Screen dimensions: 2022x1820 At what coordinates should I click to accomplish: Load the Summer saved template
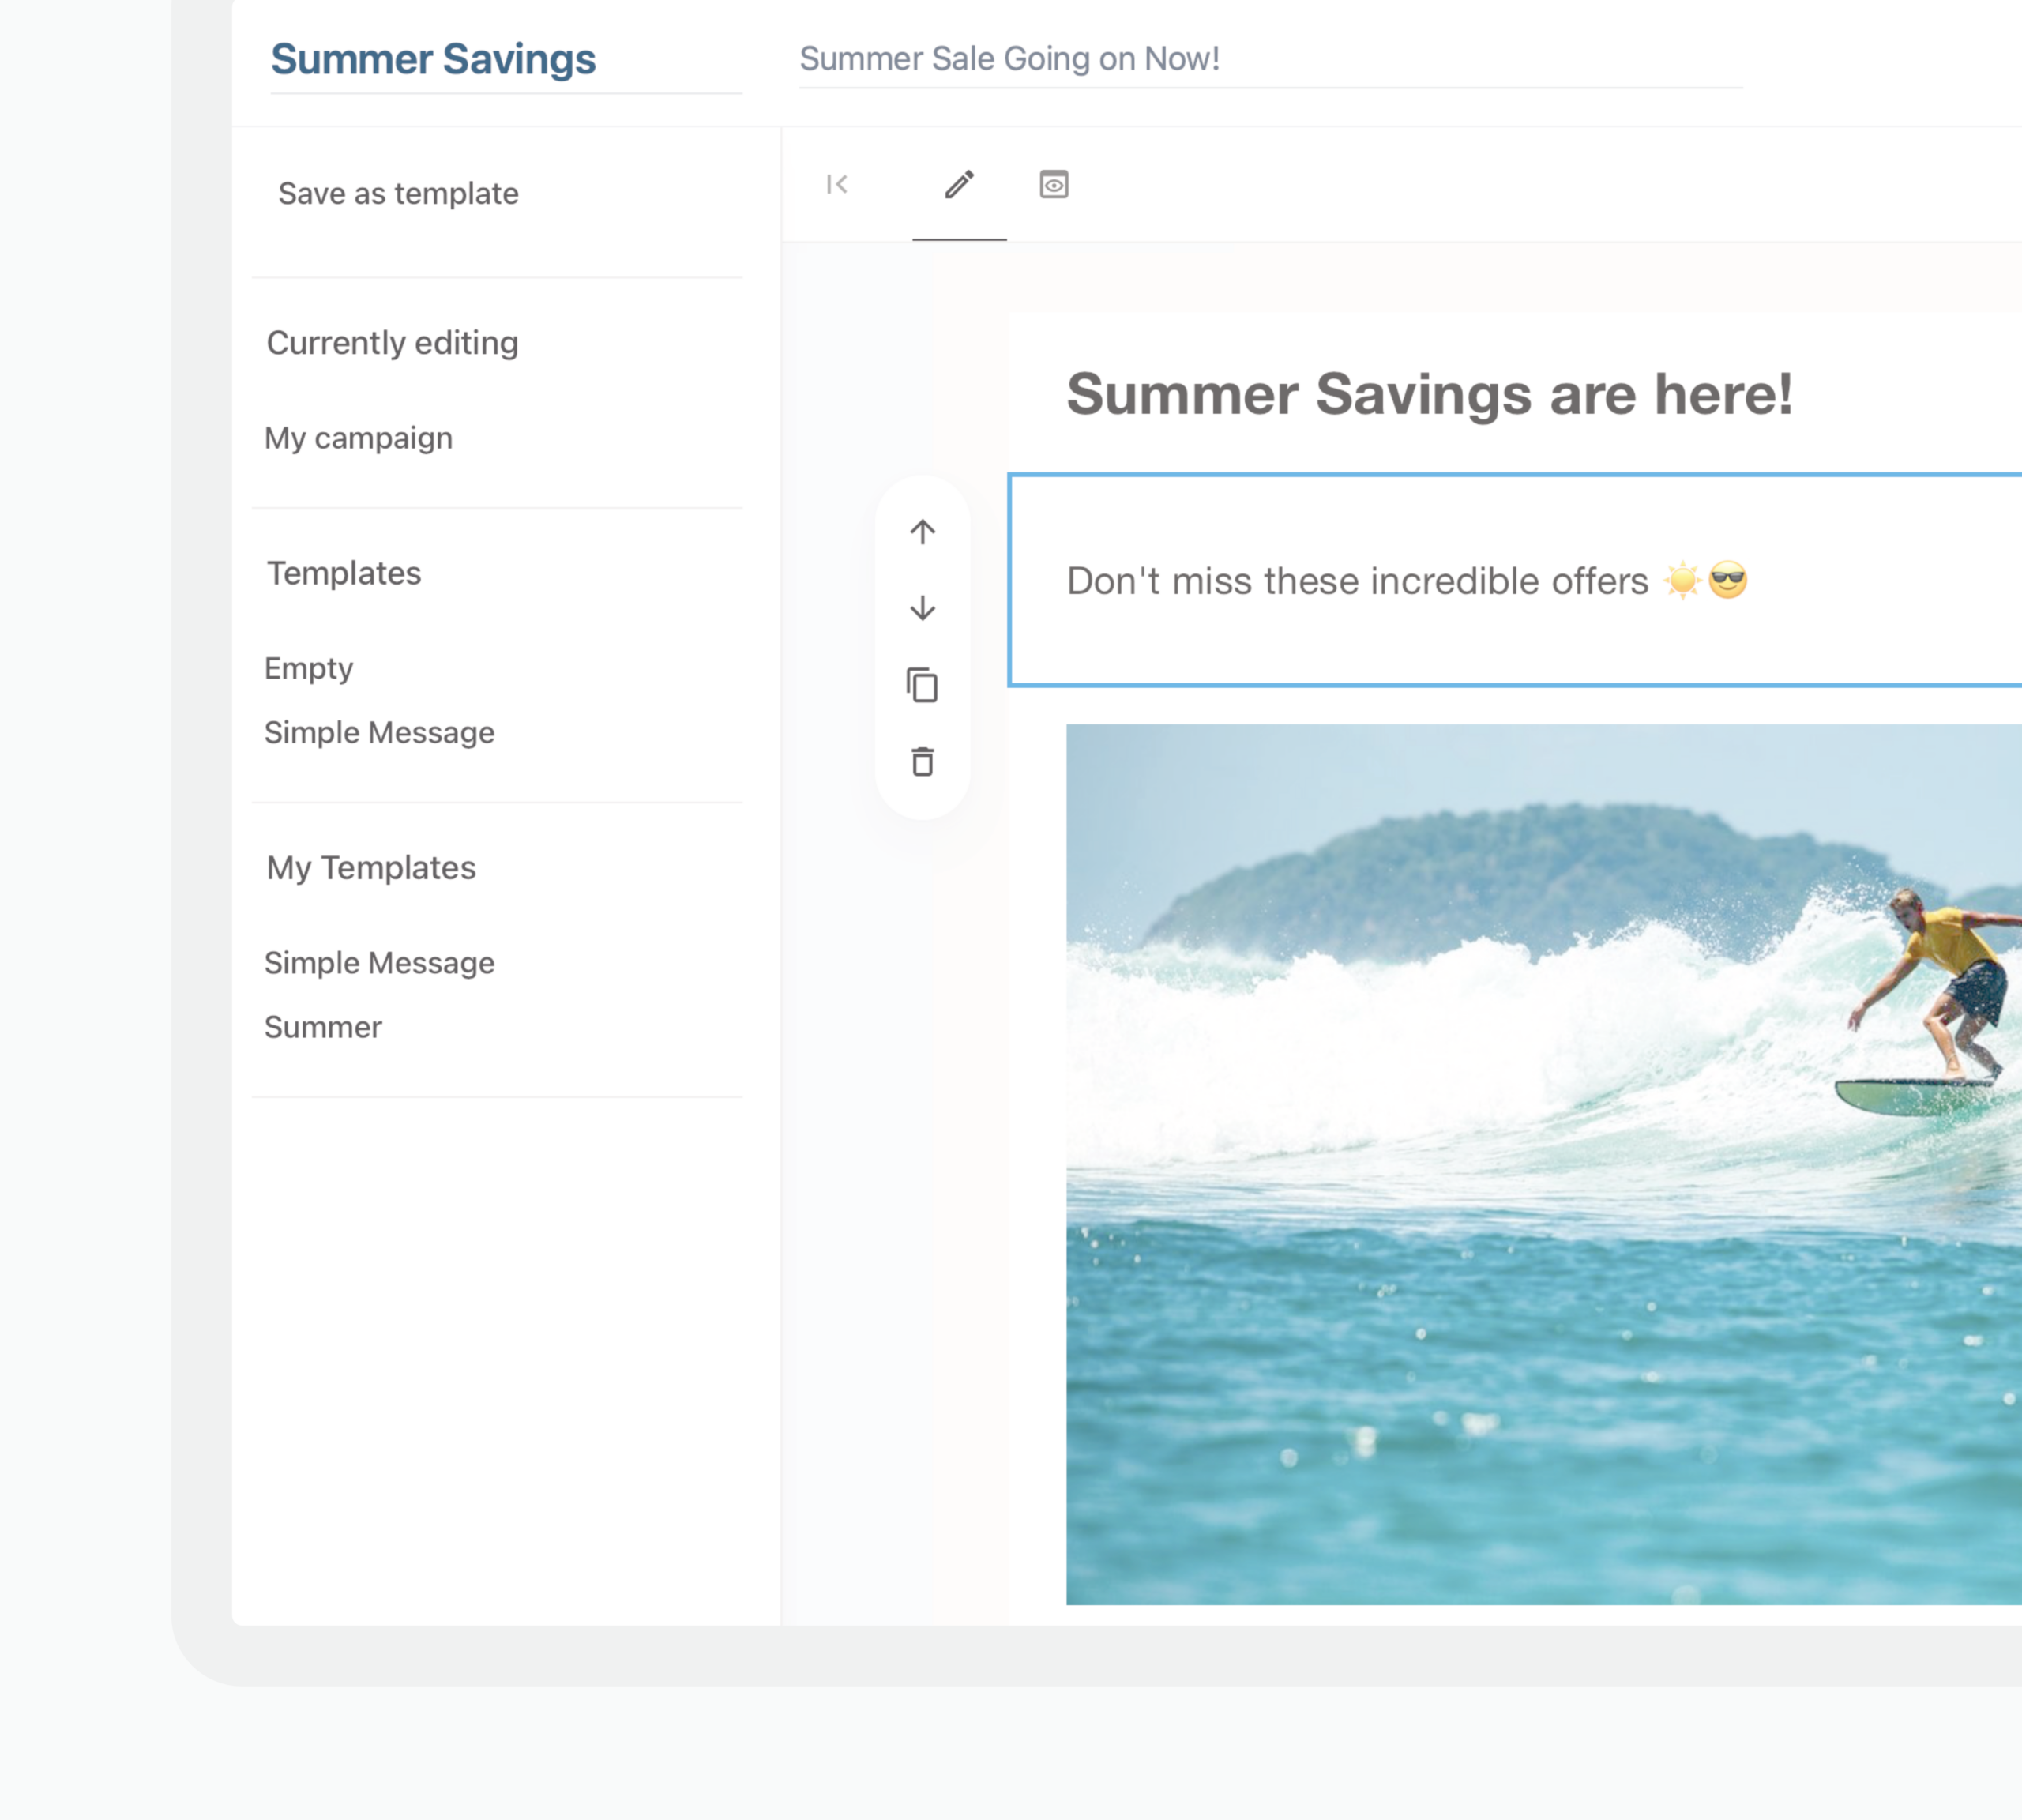[323, 1027]
